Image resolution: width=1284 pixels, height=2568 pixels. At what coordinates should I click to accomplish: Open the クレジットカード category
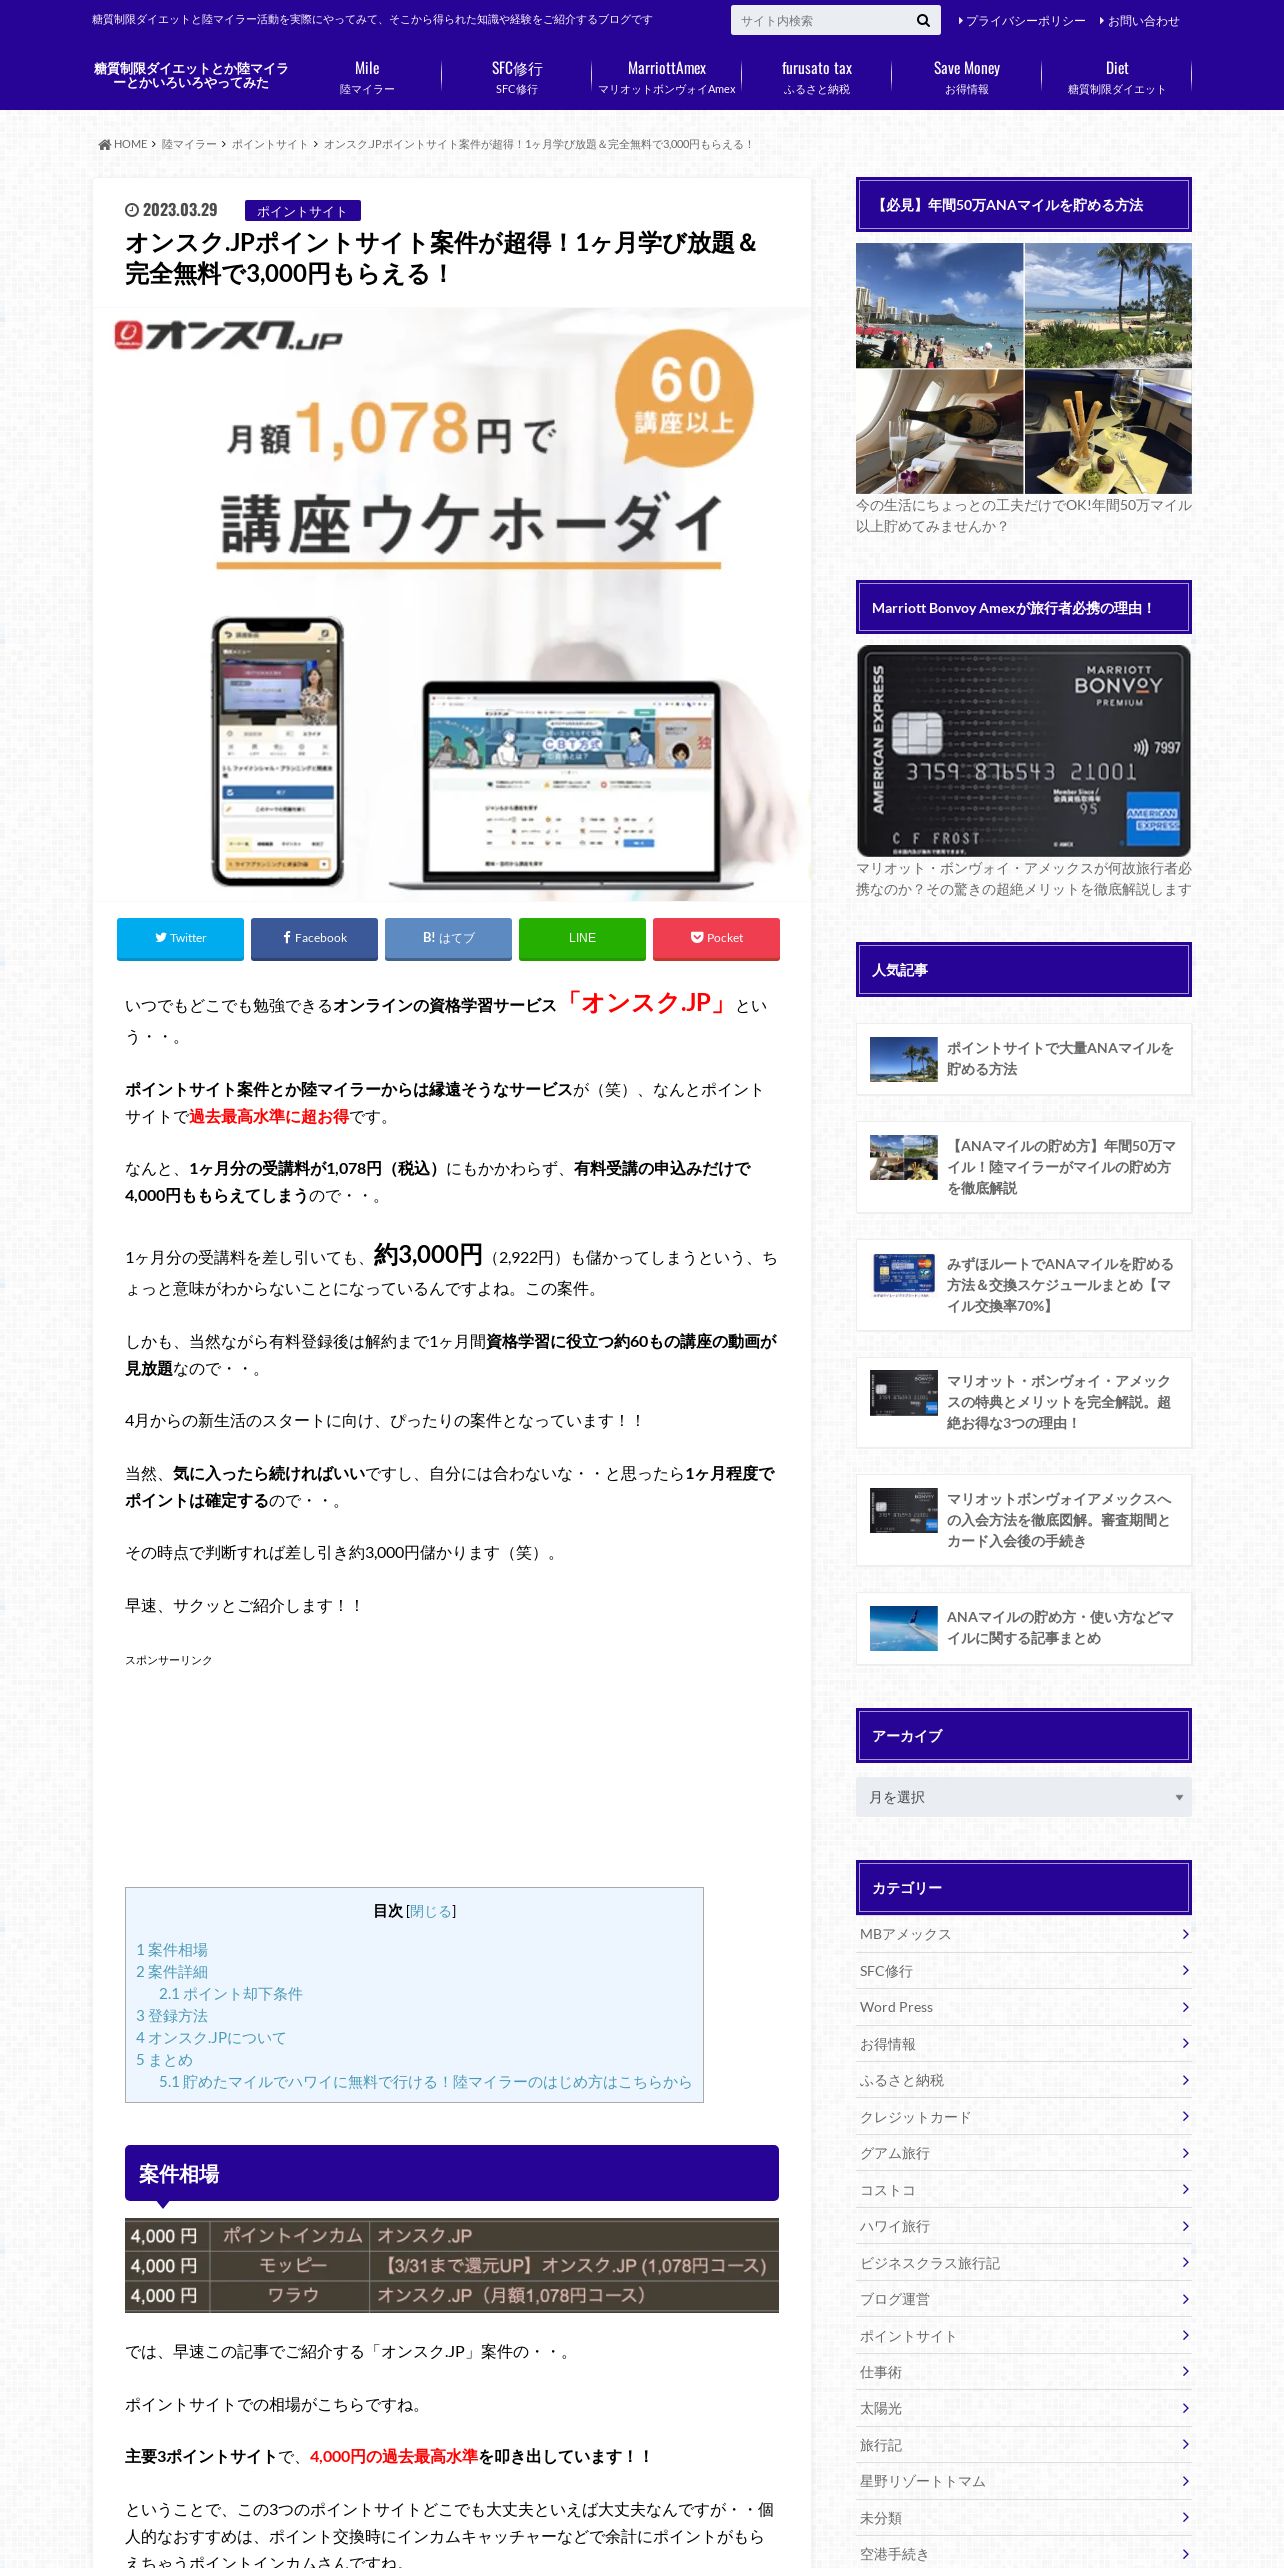[x=1024, y=2117]
